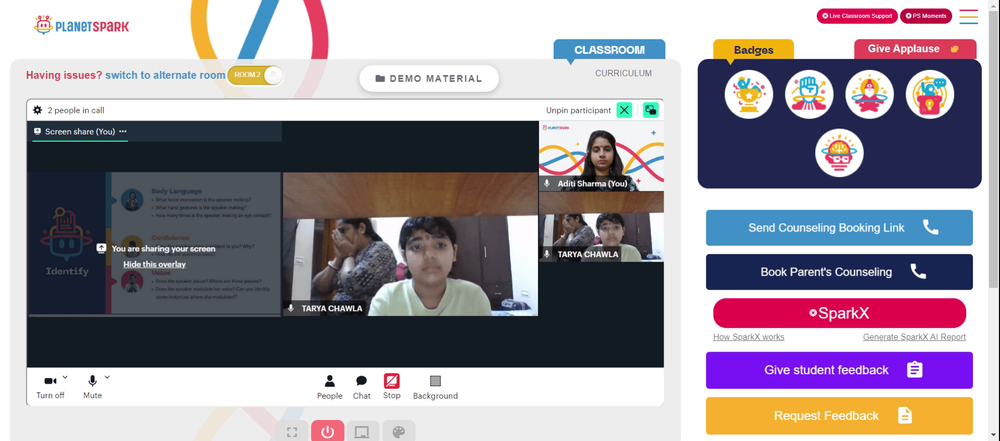Open PS Moments

925,16
